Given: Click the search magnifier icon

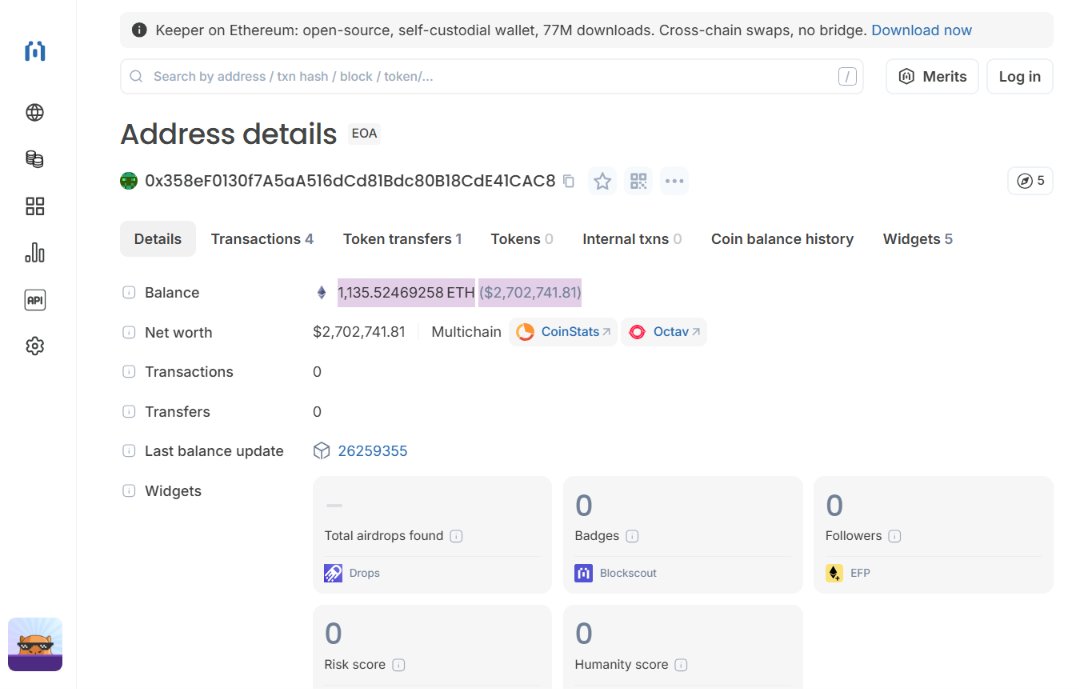Looking at the screenshot, I should coord(136,76).
